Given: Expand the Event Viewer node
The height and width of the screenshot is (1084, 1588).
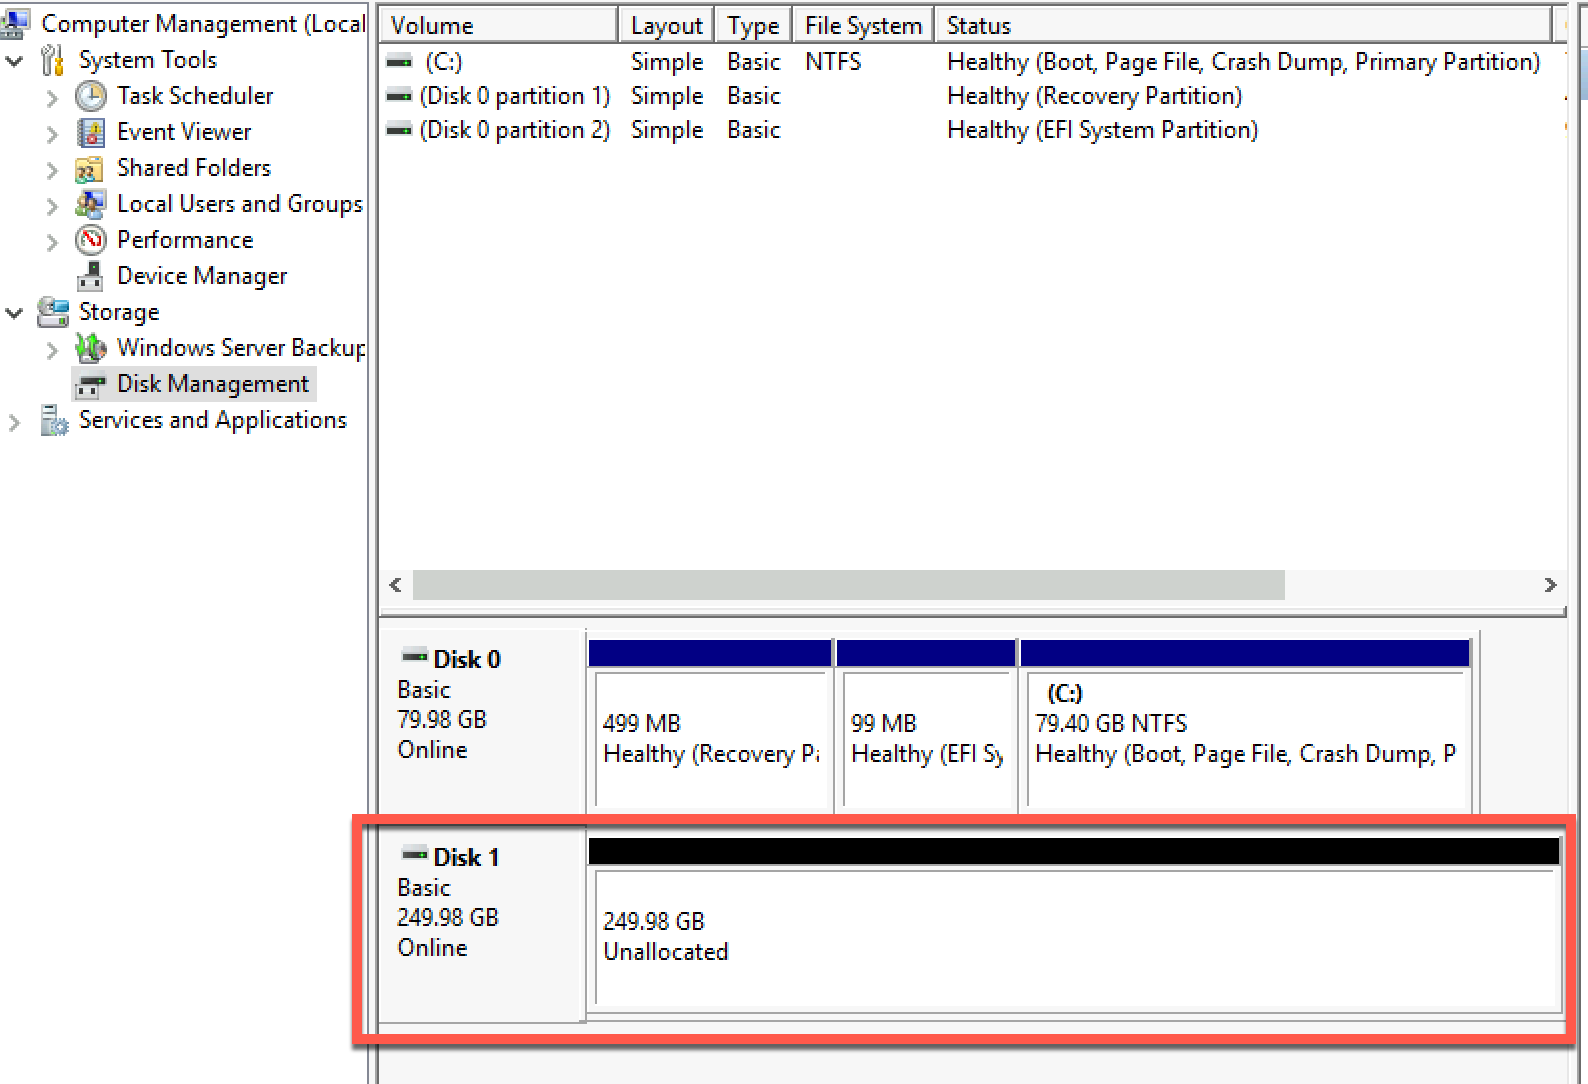Looking at the screenshot, I should pyautogui.click(x=52, y=134).
